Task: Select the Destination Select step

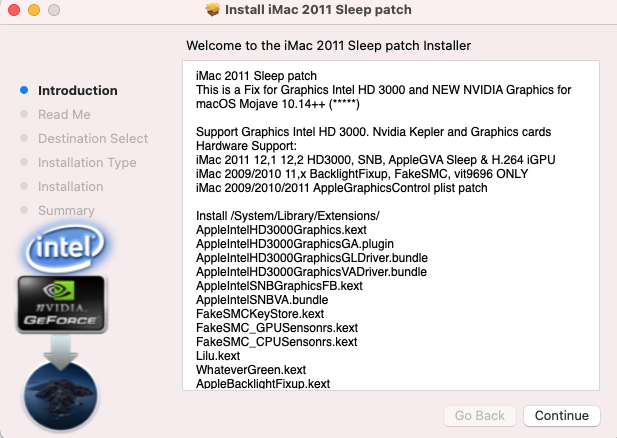Action: click(93, 139)
